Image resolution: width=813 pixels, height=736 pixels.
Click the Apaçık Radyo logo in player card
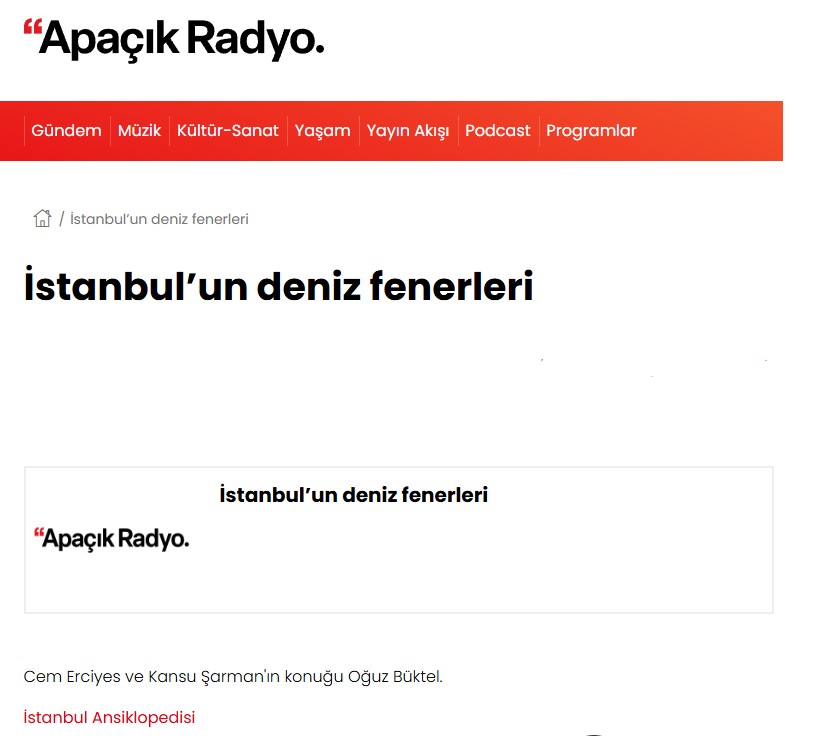pyautogui.click(x=111, y=539)
